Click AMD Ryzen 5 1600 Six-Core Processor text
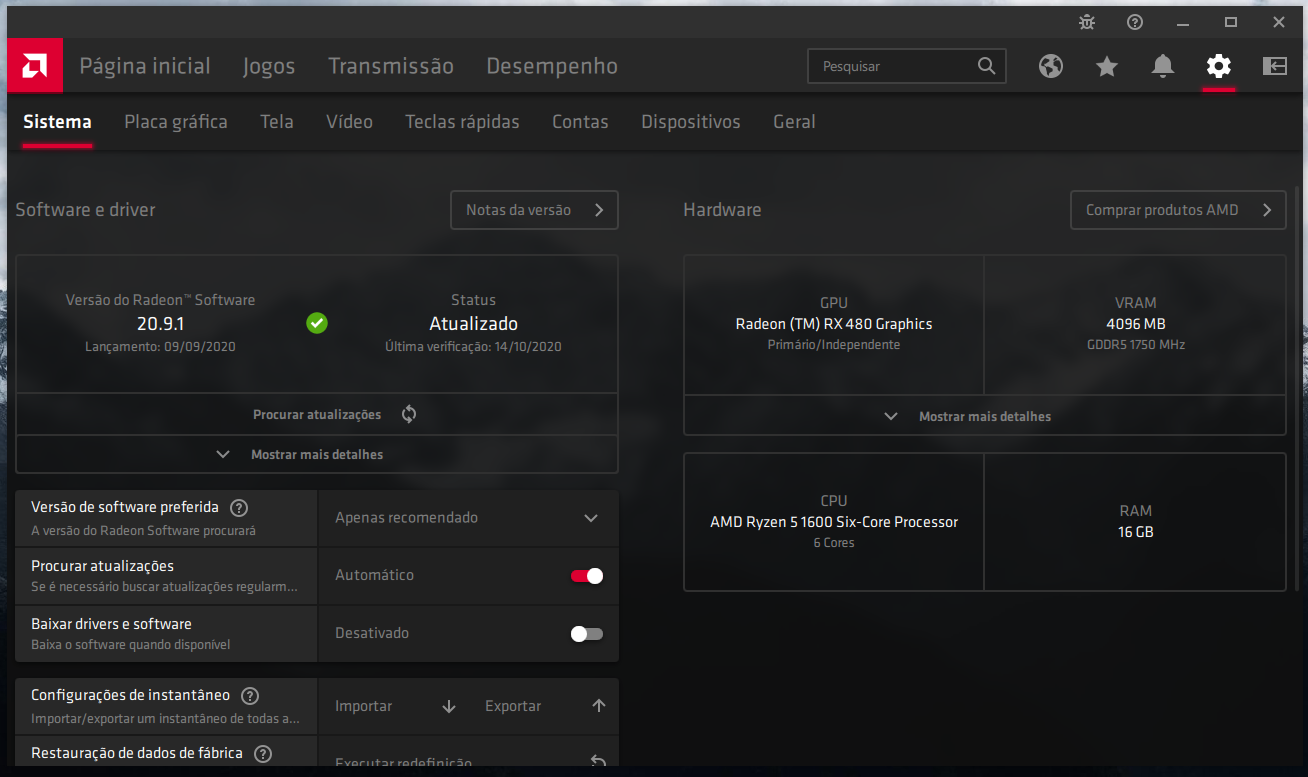1308x777 pixels. click(x=834, y=522)
